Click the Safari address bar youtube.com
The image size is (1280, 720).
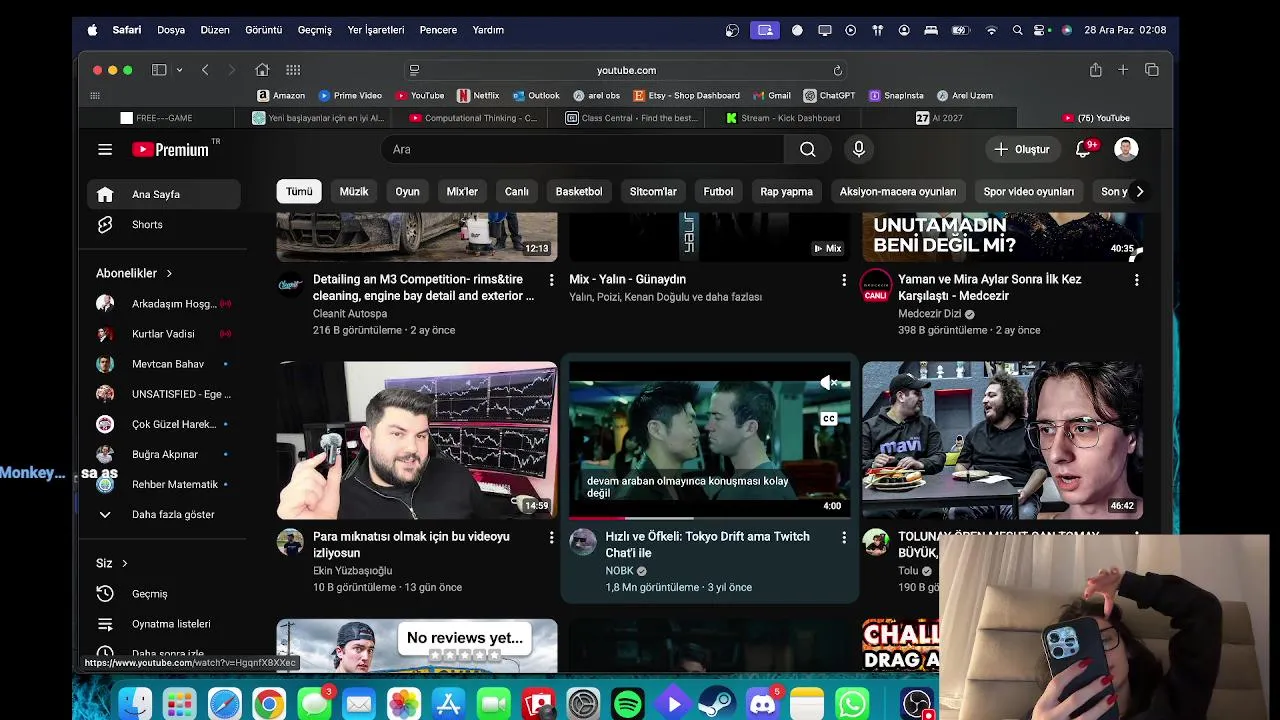[x=626, y=70]
